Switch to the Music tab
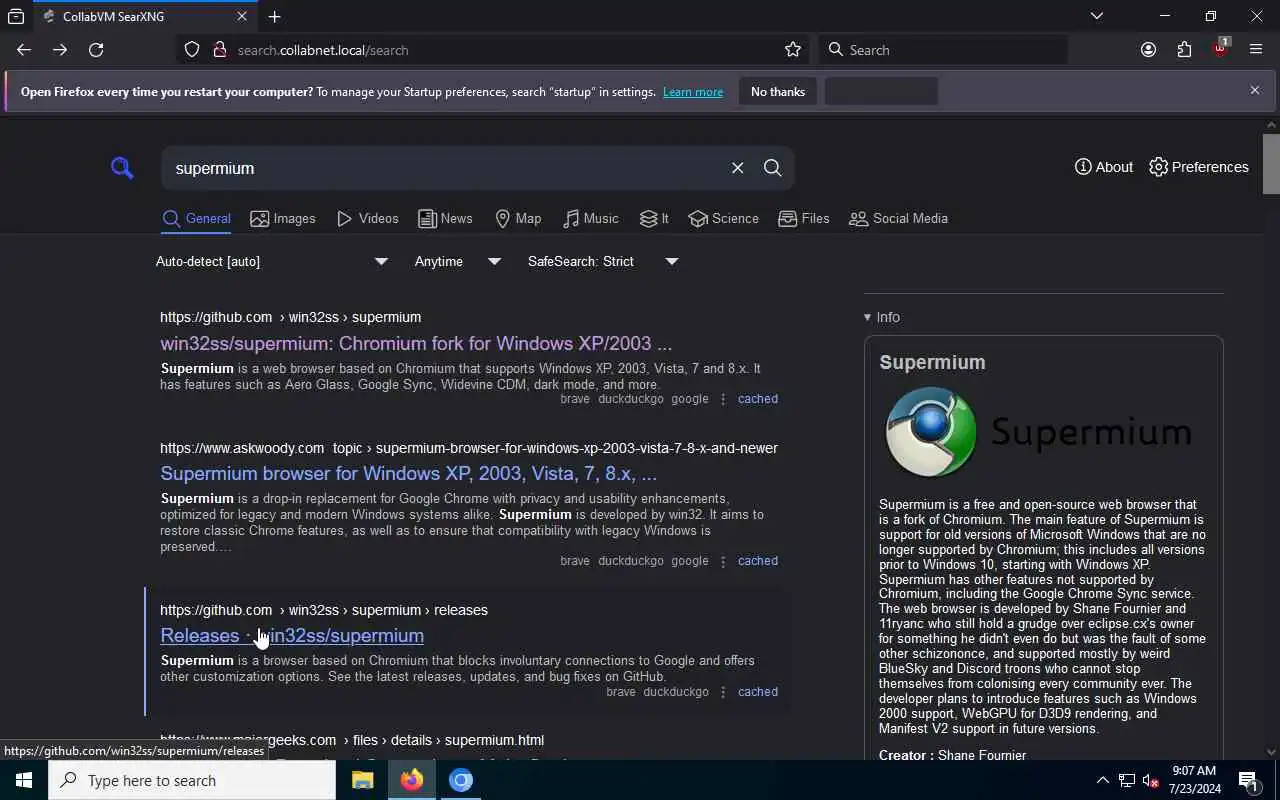The height and width of the screenshot is (800, 1280). coord(591,218)
